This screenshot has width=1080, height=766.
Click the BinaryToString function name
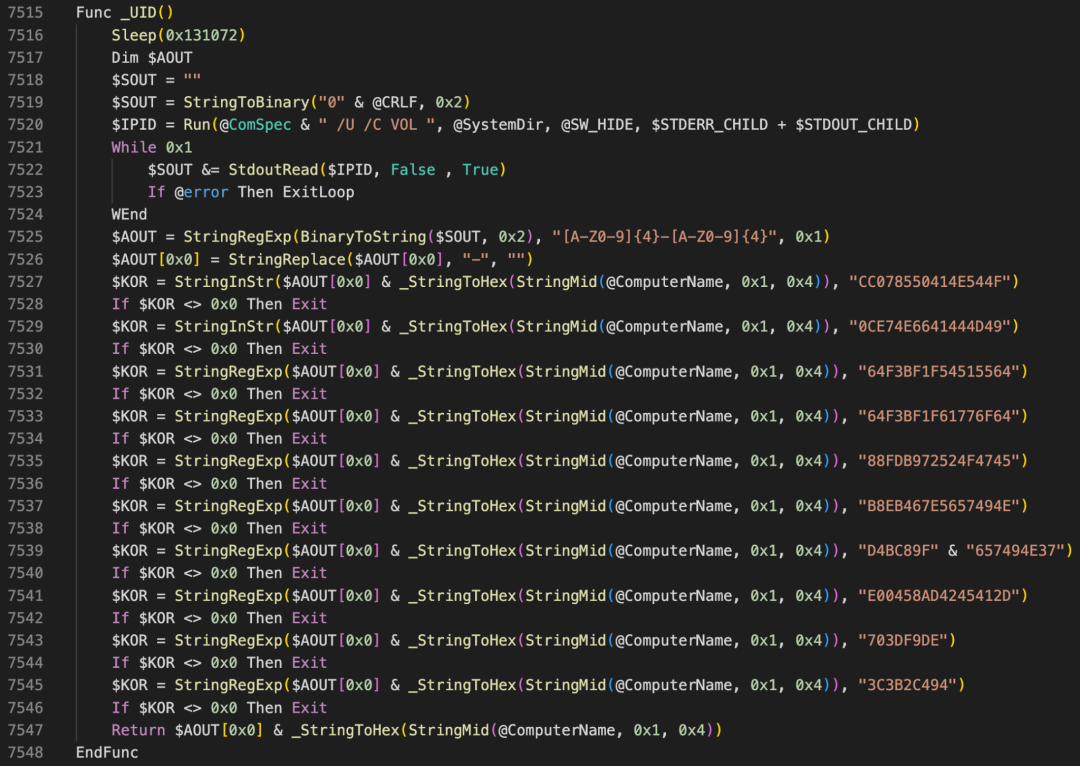[x=363, y=237]
